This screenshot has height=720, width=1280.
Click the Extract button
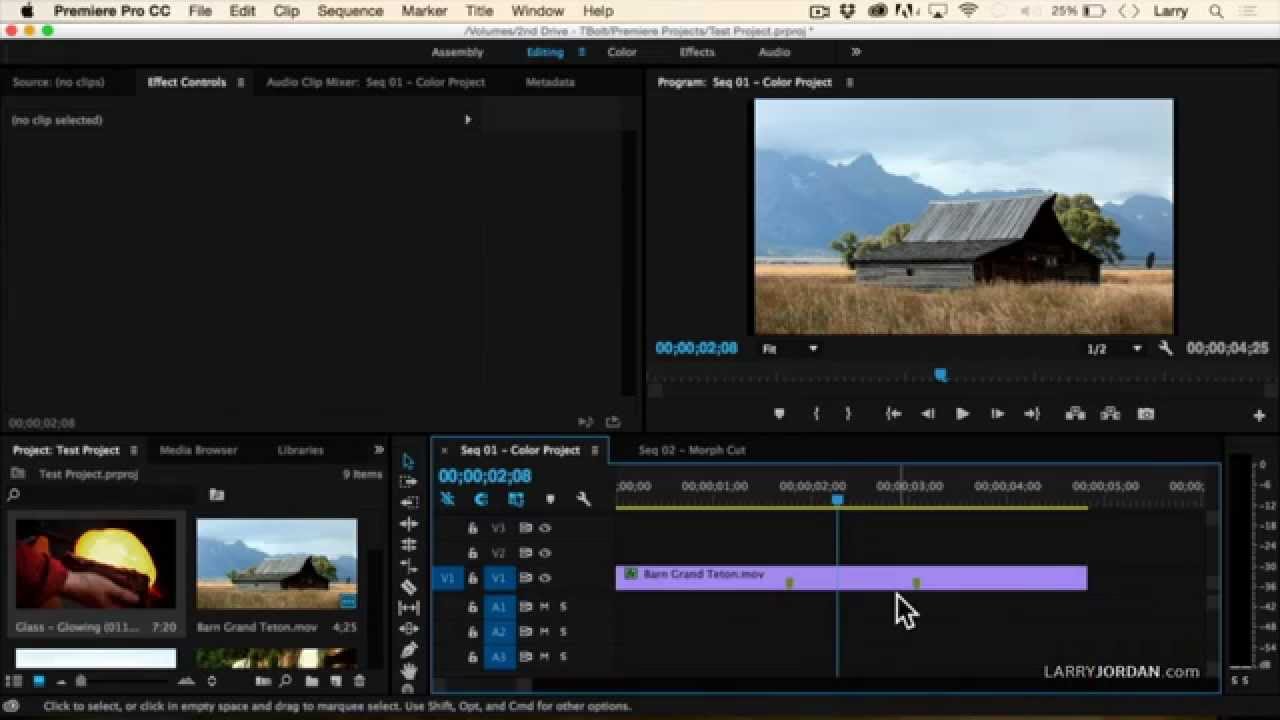[1109, 414]
